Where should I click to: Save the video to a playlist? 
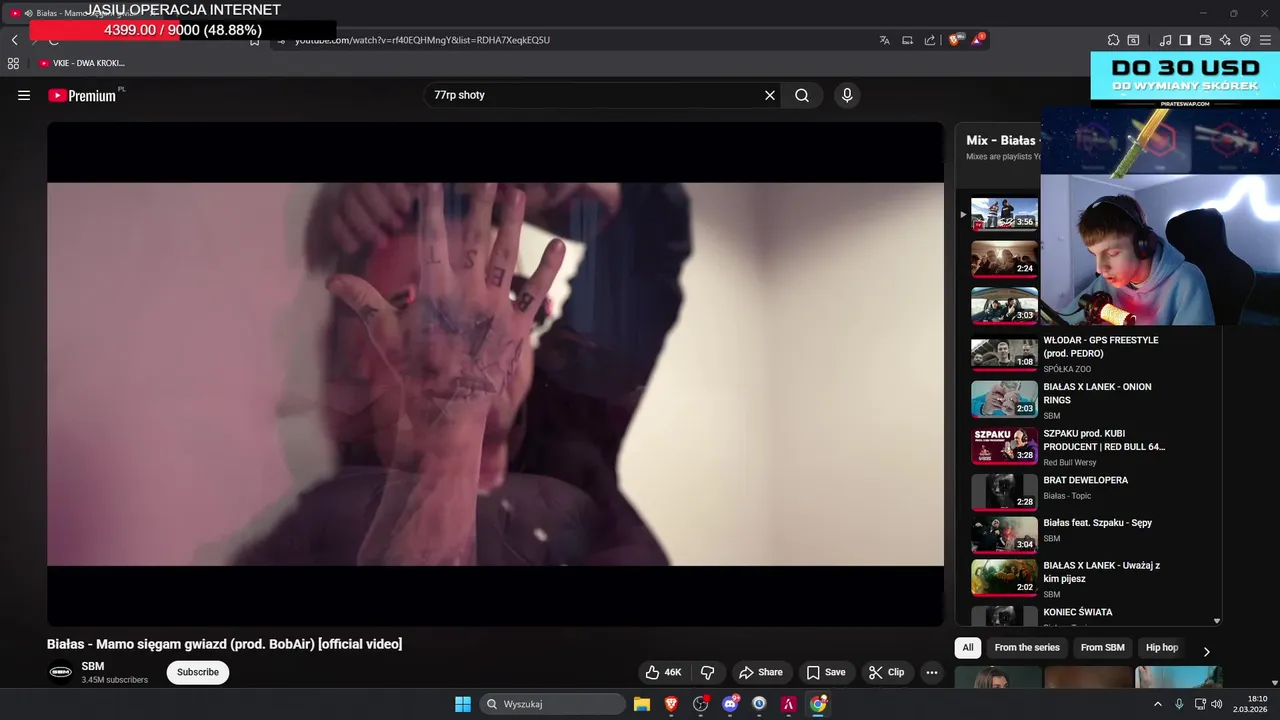click(x=826, y=672)
